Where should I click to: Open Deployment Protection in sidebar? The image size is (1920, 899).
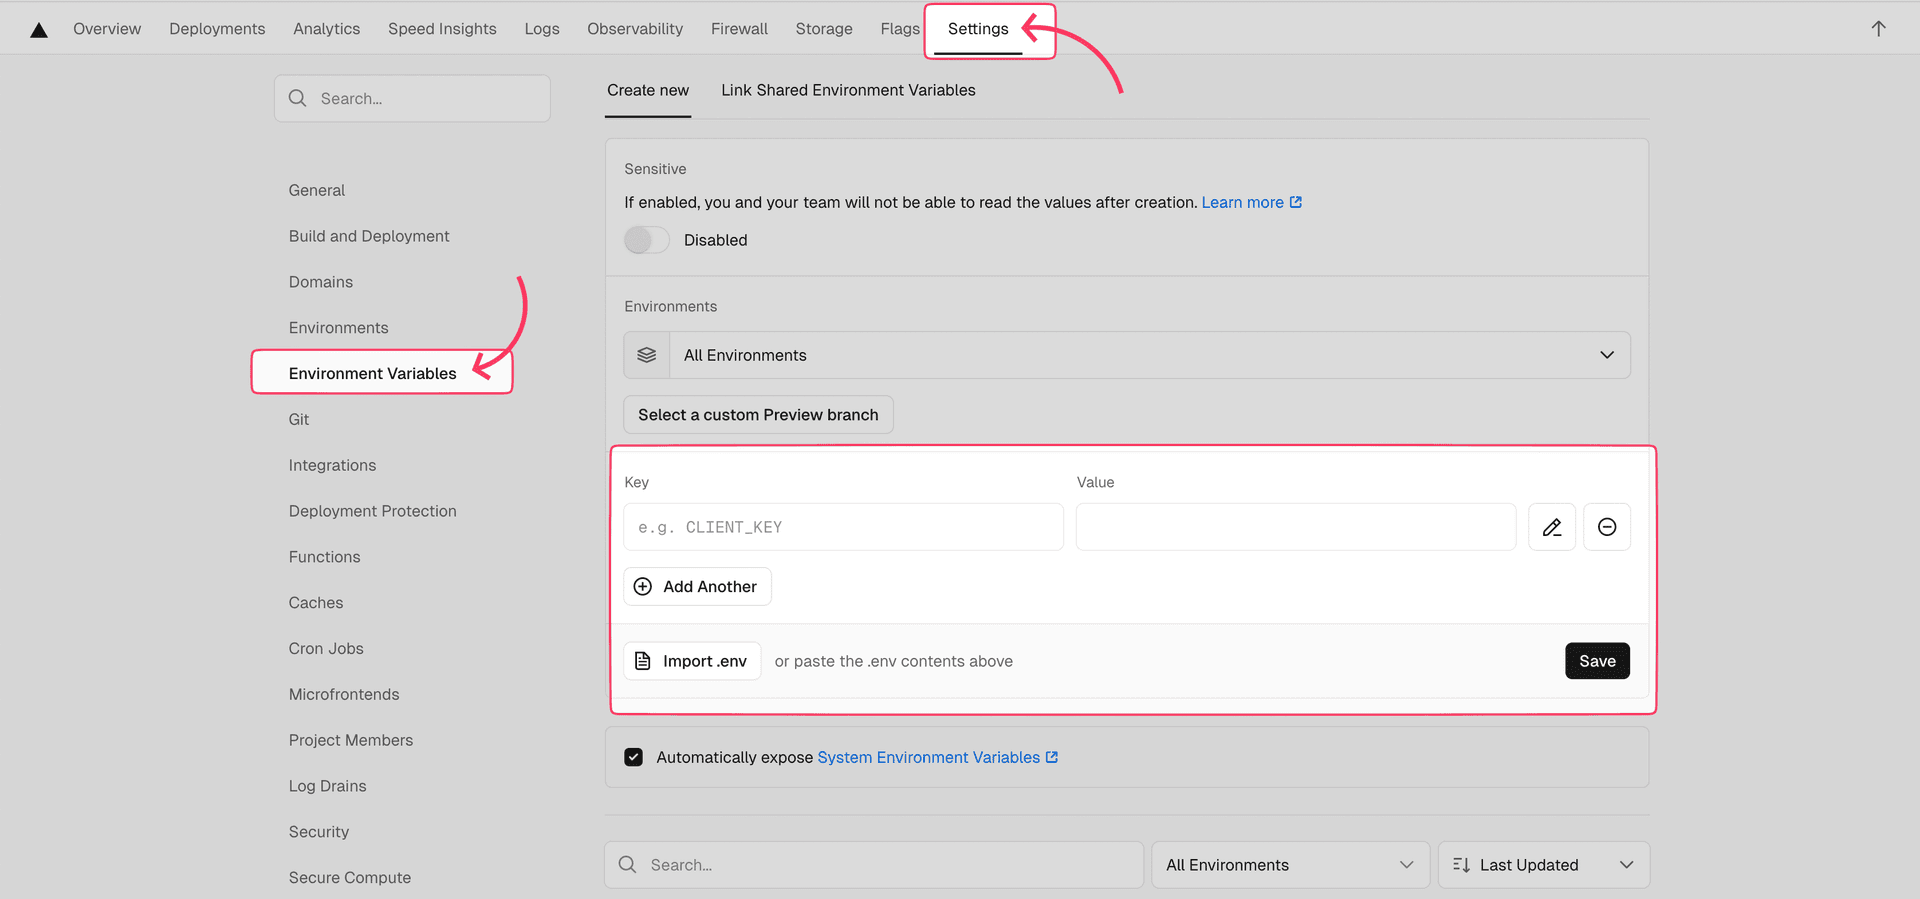[372, 511]
